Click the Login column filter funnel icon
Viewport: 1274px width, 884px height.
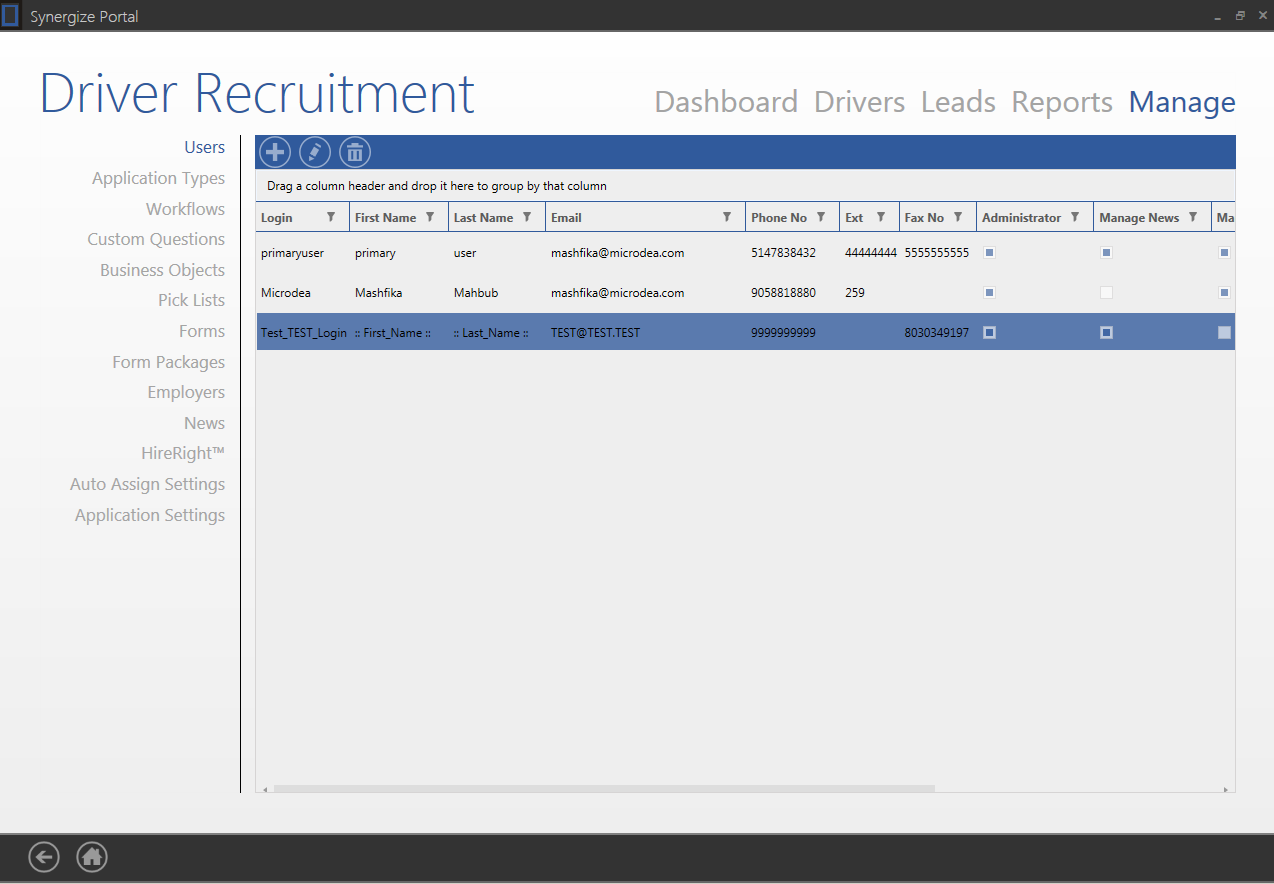pyautogui.click(x=331, y=217)
